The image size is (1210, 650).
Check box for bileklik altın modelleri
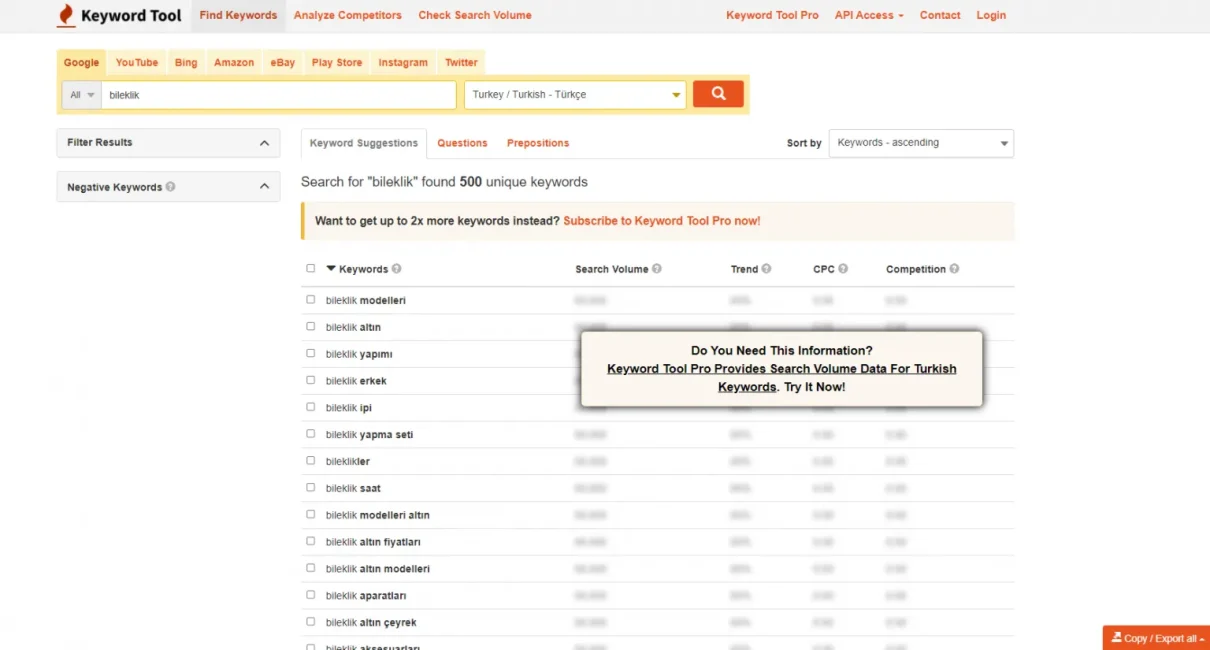(310, 569)
